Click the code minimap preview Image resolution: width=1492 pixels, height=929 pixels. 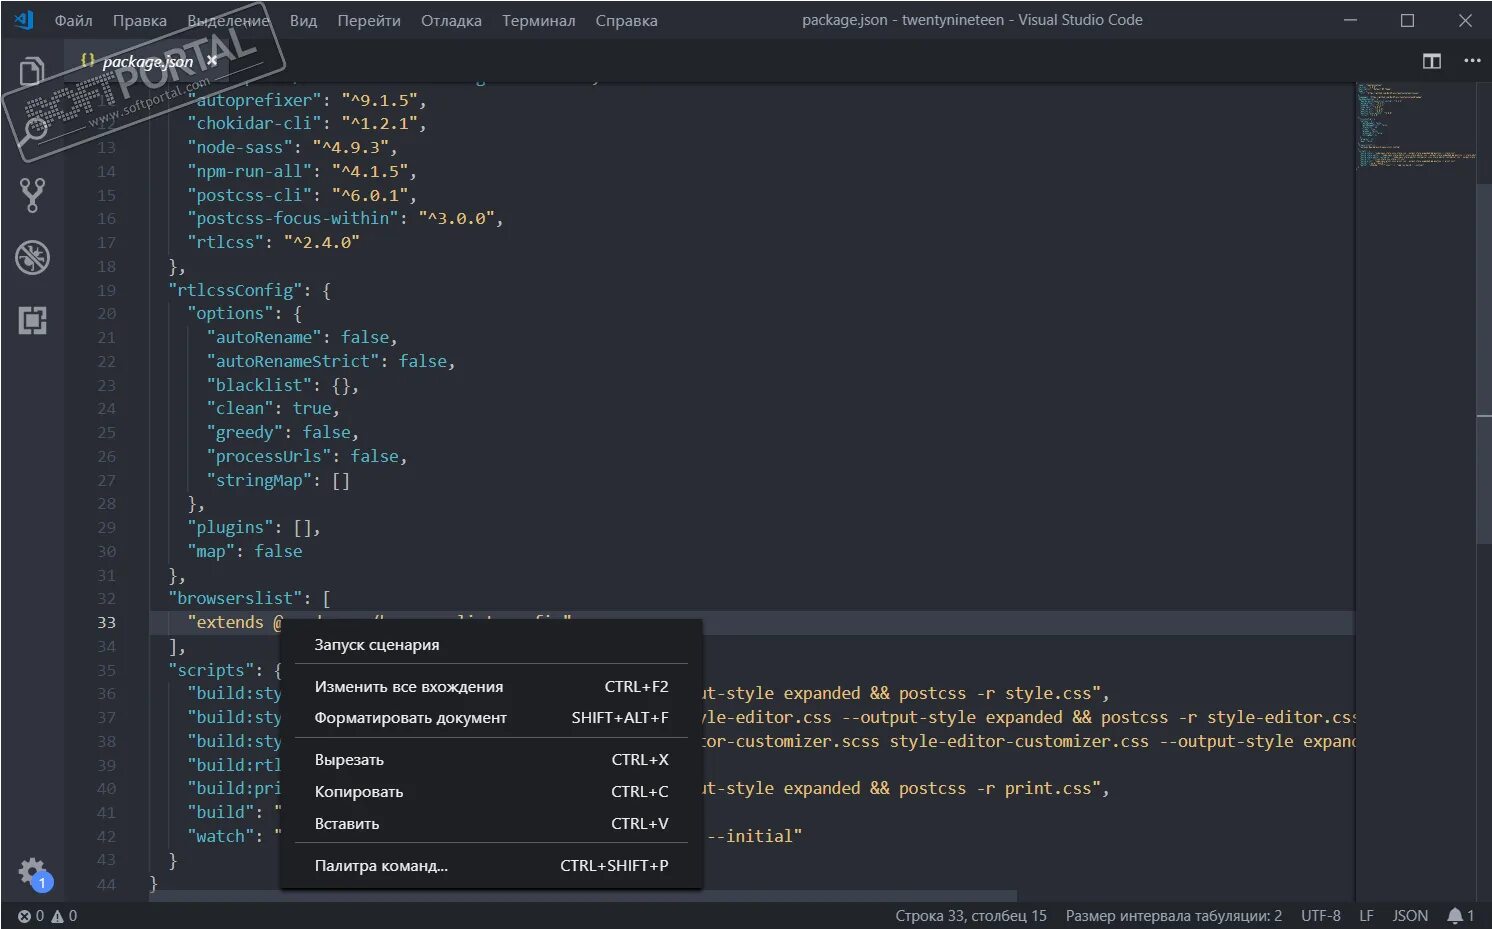point(1415,125)
